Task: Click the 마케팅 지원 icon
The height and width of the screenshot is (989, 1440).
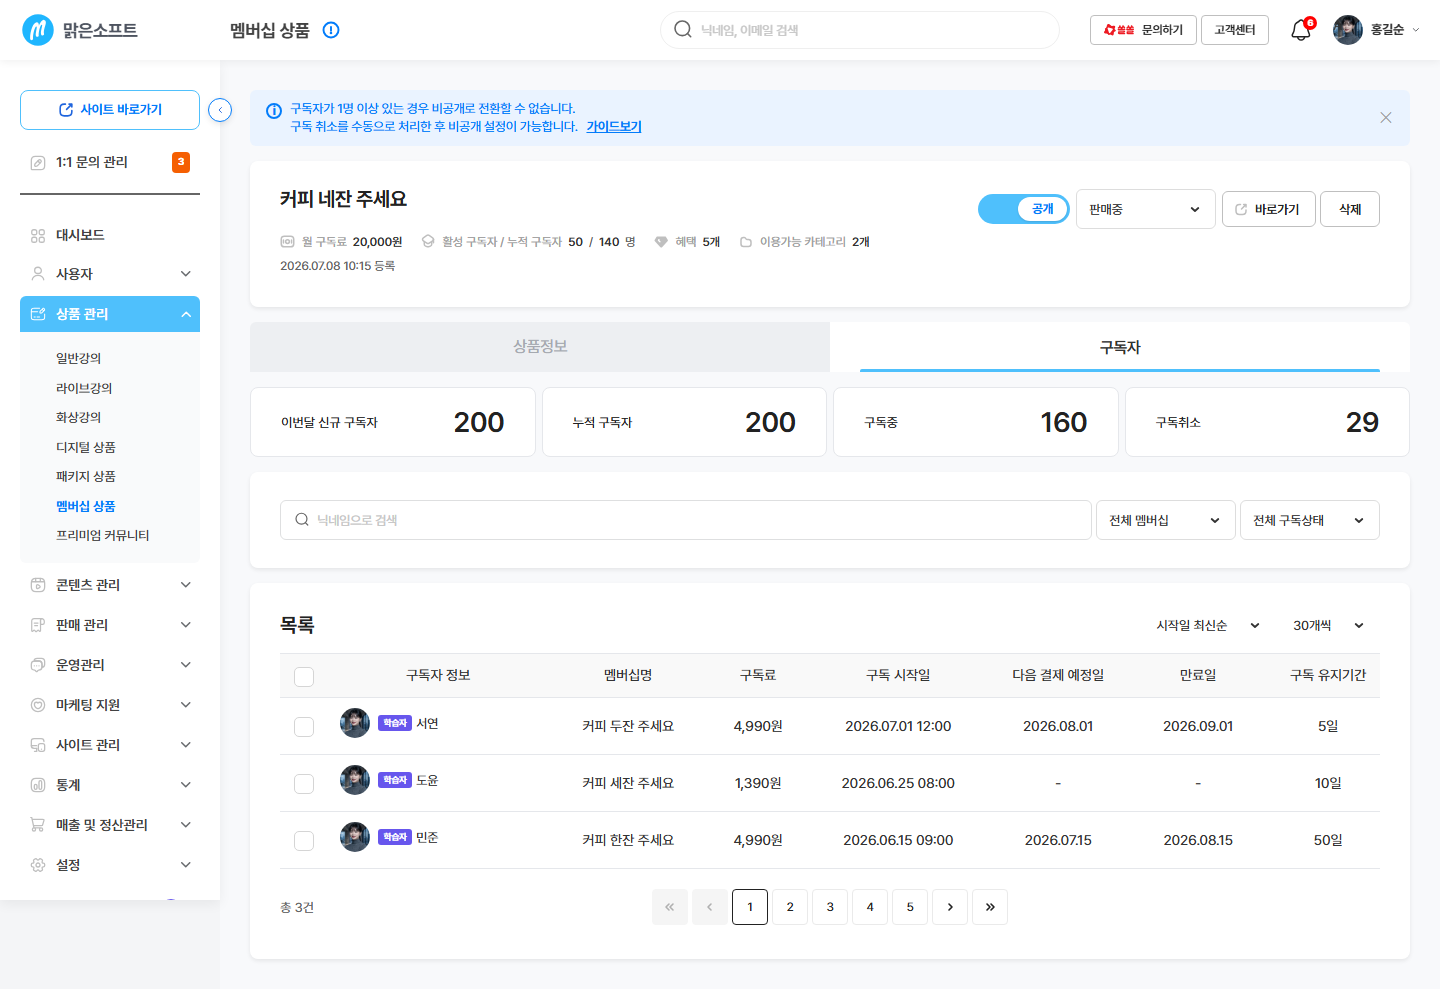Action: click(38, 705)
